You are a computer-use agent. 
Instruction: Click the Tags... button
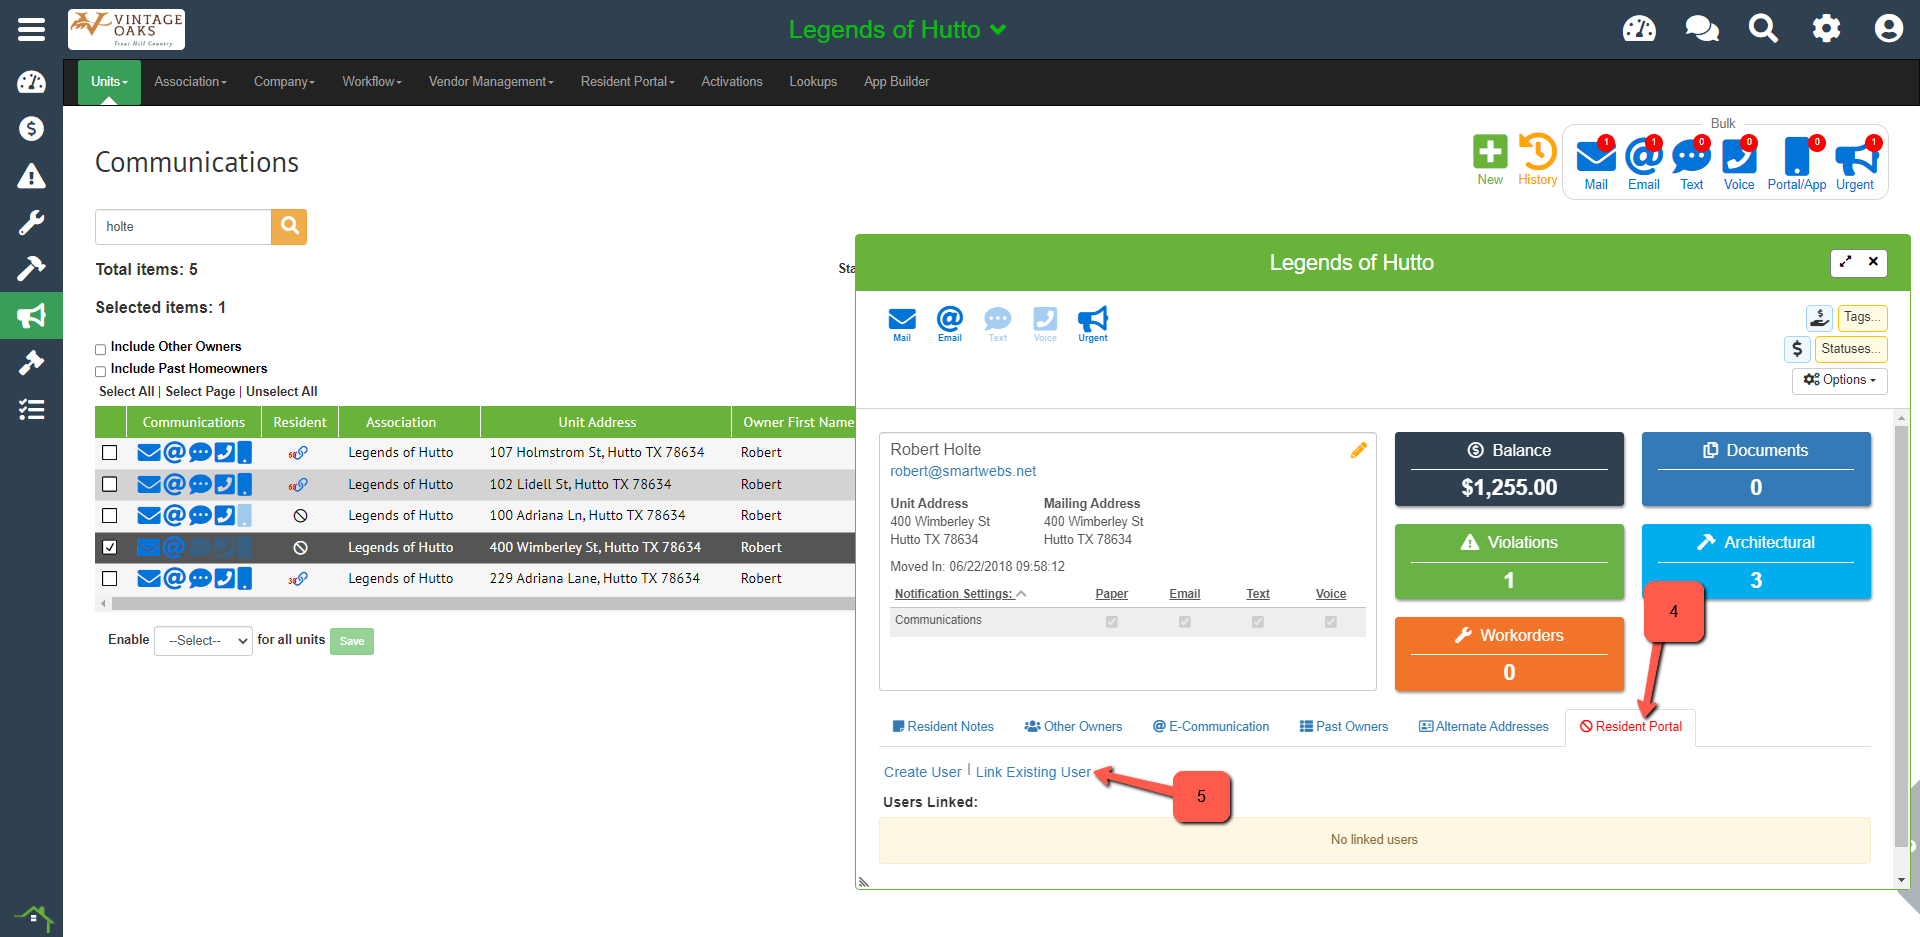coord(1863,317)
